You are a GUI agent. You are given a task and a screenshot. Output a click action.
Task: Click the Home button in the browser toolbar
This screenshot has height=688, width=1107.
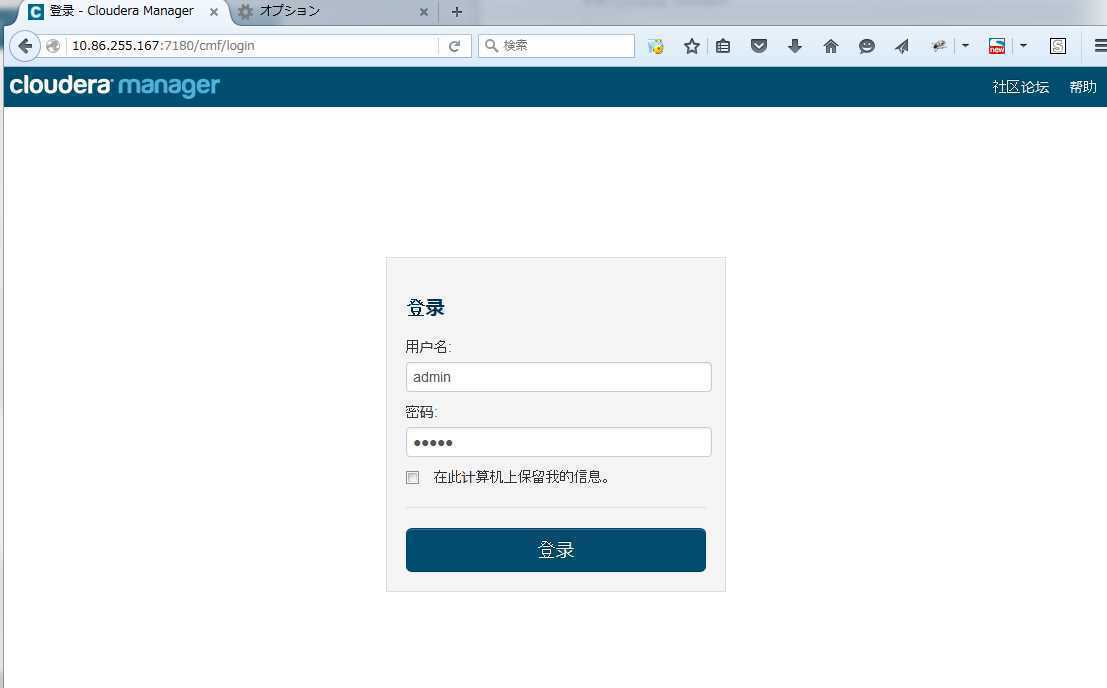click(831, 45)
